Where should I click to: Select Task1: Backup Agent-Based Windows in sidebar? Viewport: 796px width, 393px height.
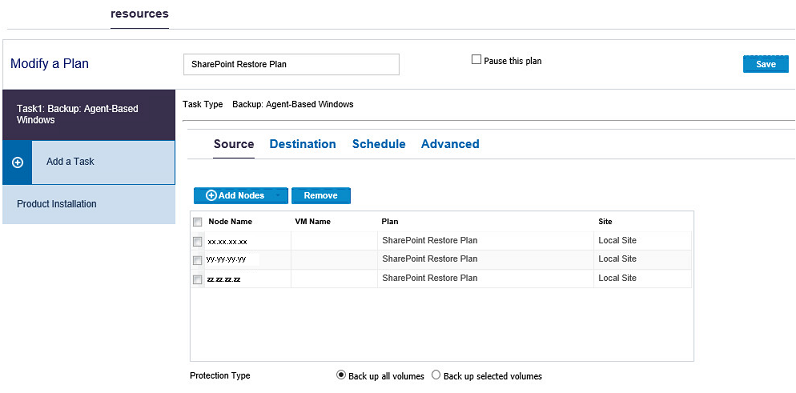(89, 115)
